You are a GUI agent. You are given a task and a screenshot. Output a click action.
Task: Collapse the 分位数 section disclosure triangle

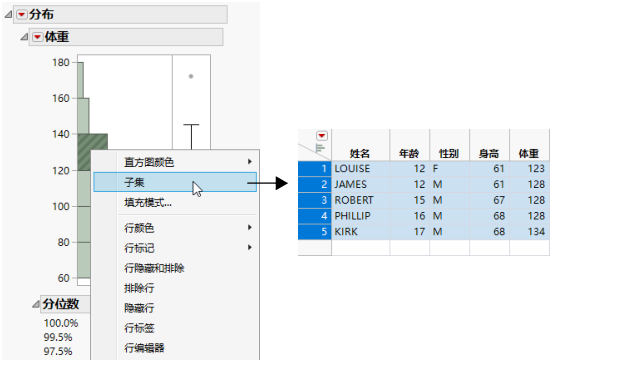36,304
